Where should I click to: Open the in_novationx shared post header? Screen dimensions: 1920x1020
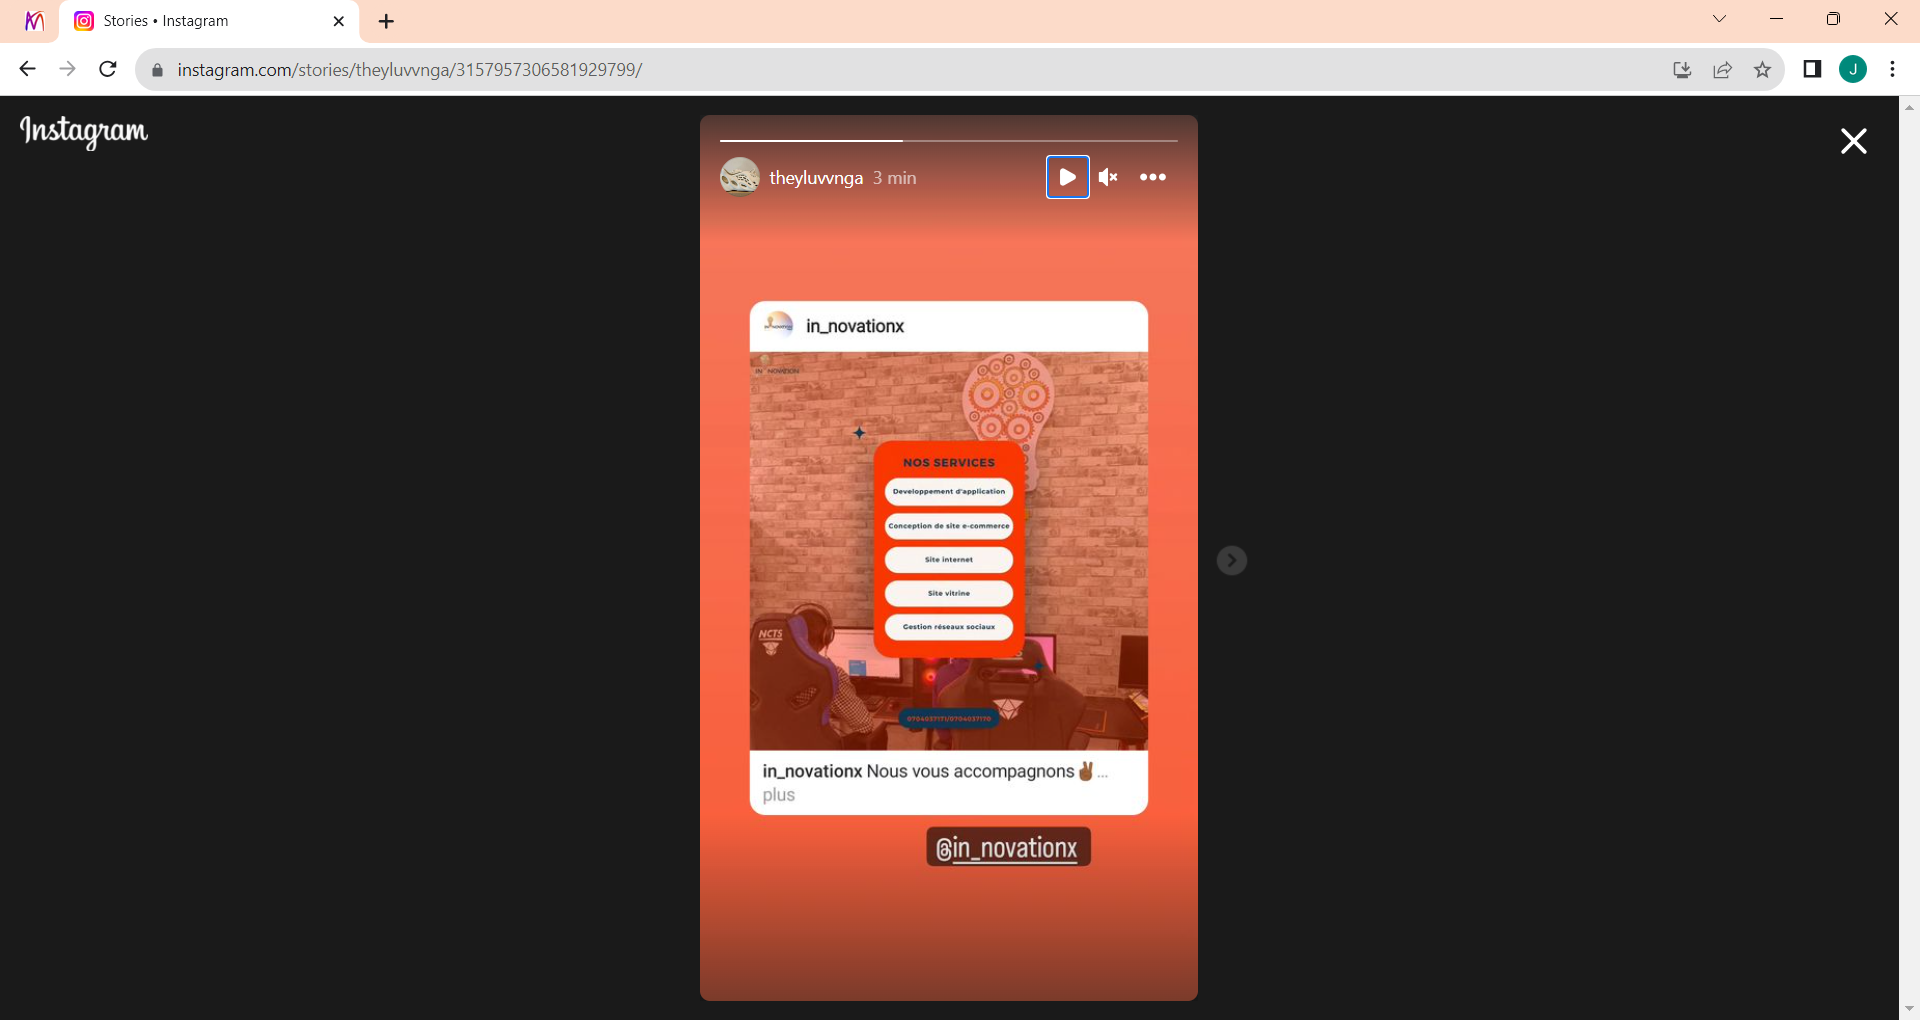coord(854,326)
